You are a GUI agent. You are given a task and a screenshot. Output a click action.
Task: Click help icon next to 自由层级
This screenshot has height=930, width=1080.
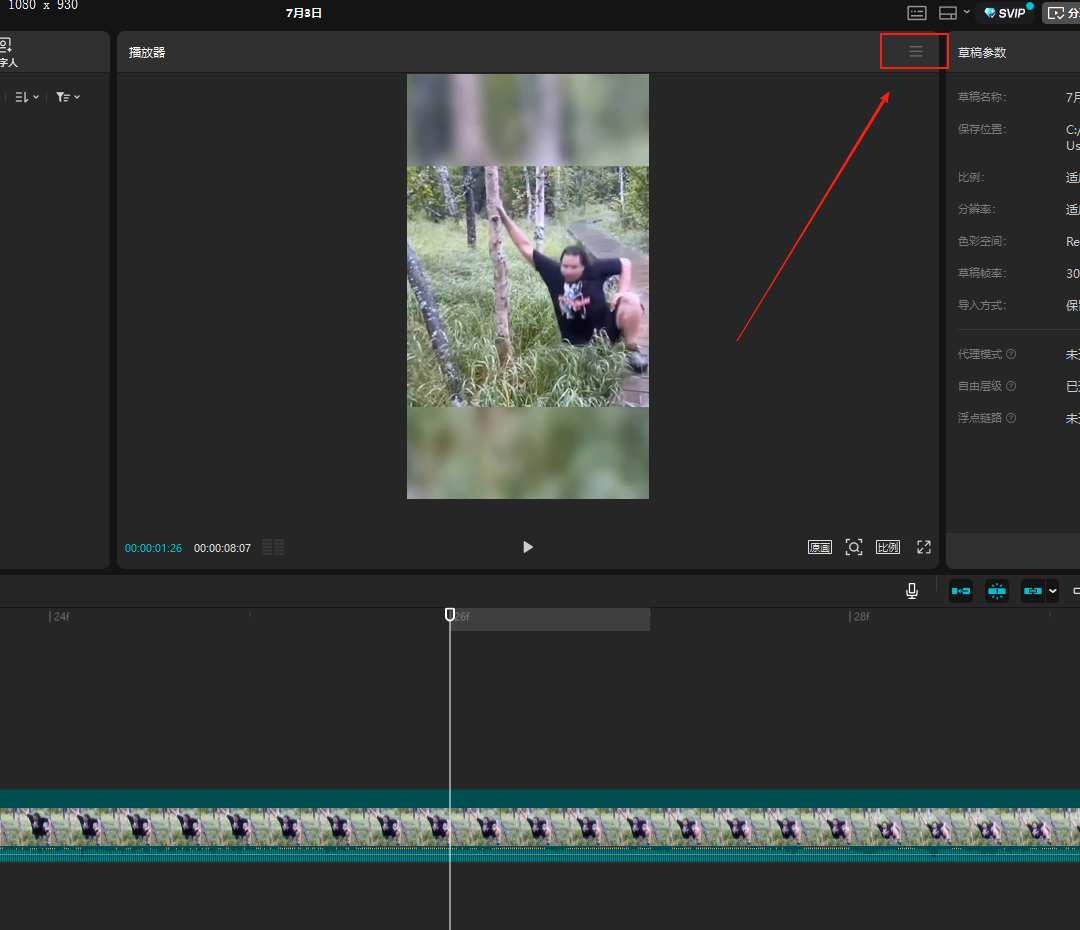click(1010, 386)
